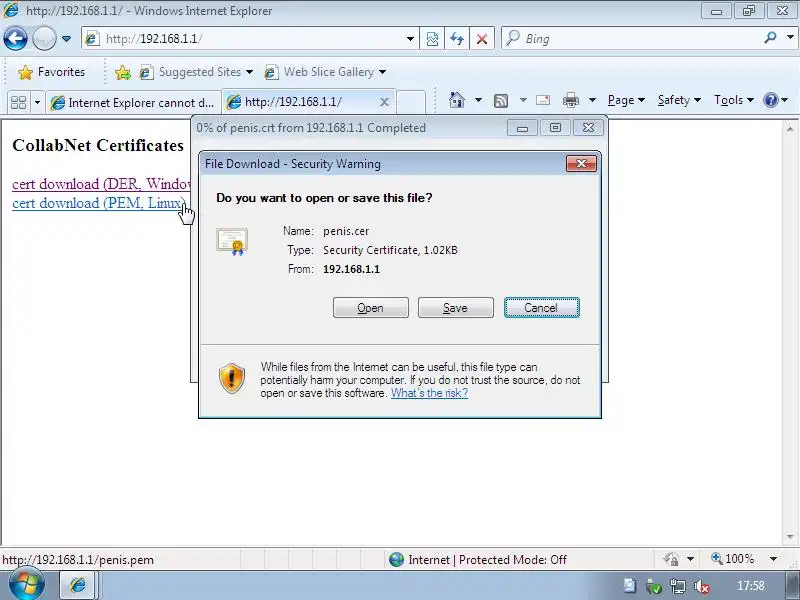This screenshot has height=600, width=800.
Task: Open the Web Slice Gallery link
Action: coord(325,72)
